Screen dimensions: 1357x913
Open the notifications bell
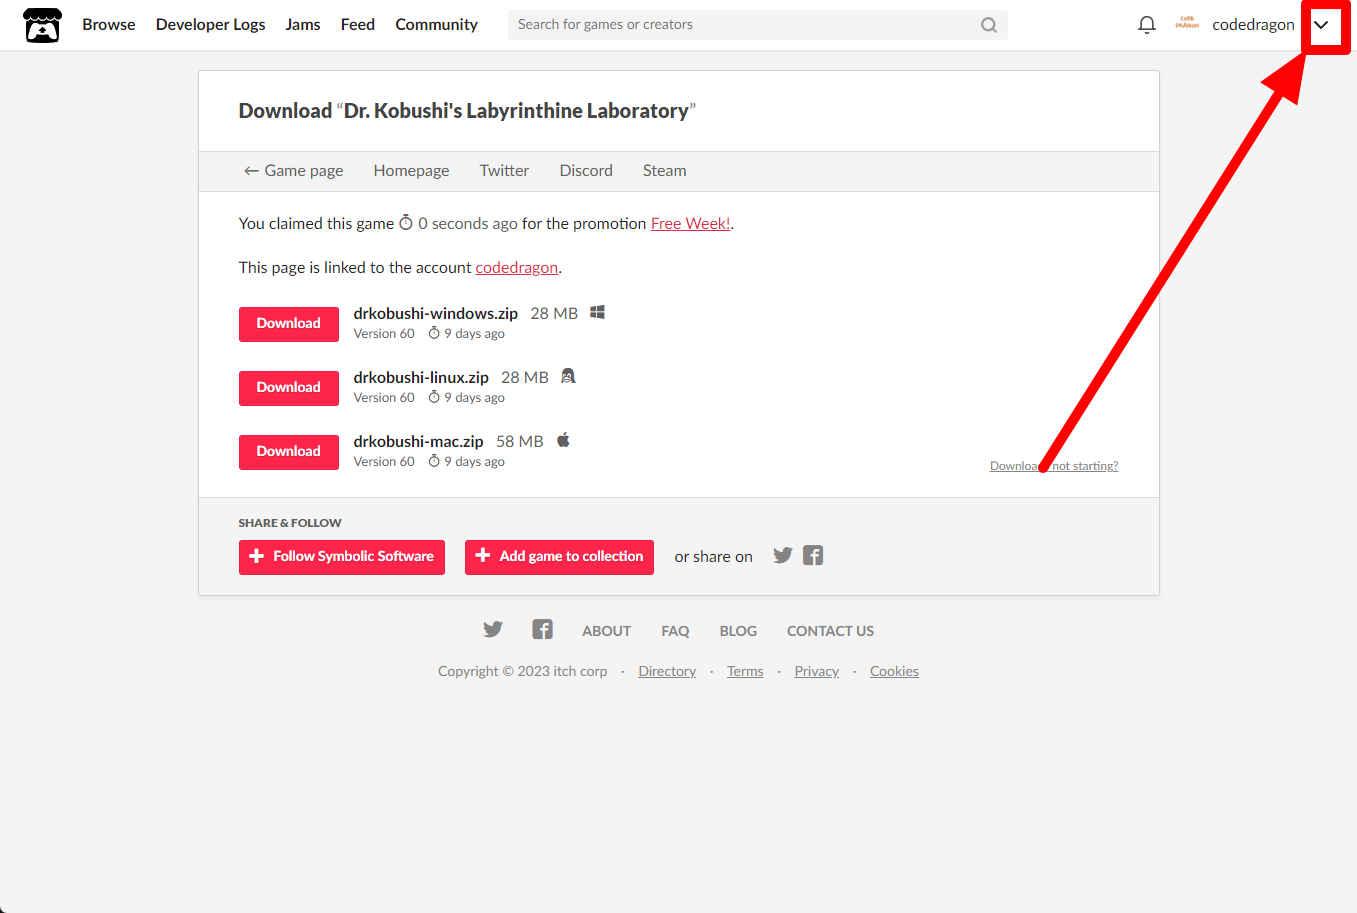[x=1147, y=25]
